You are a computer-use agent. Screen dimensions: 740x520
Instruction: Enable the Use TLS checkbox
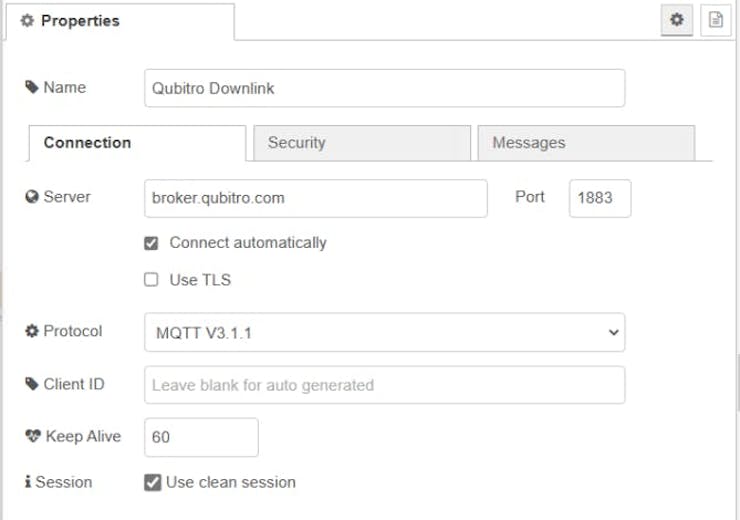(151, 280)
